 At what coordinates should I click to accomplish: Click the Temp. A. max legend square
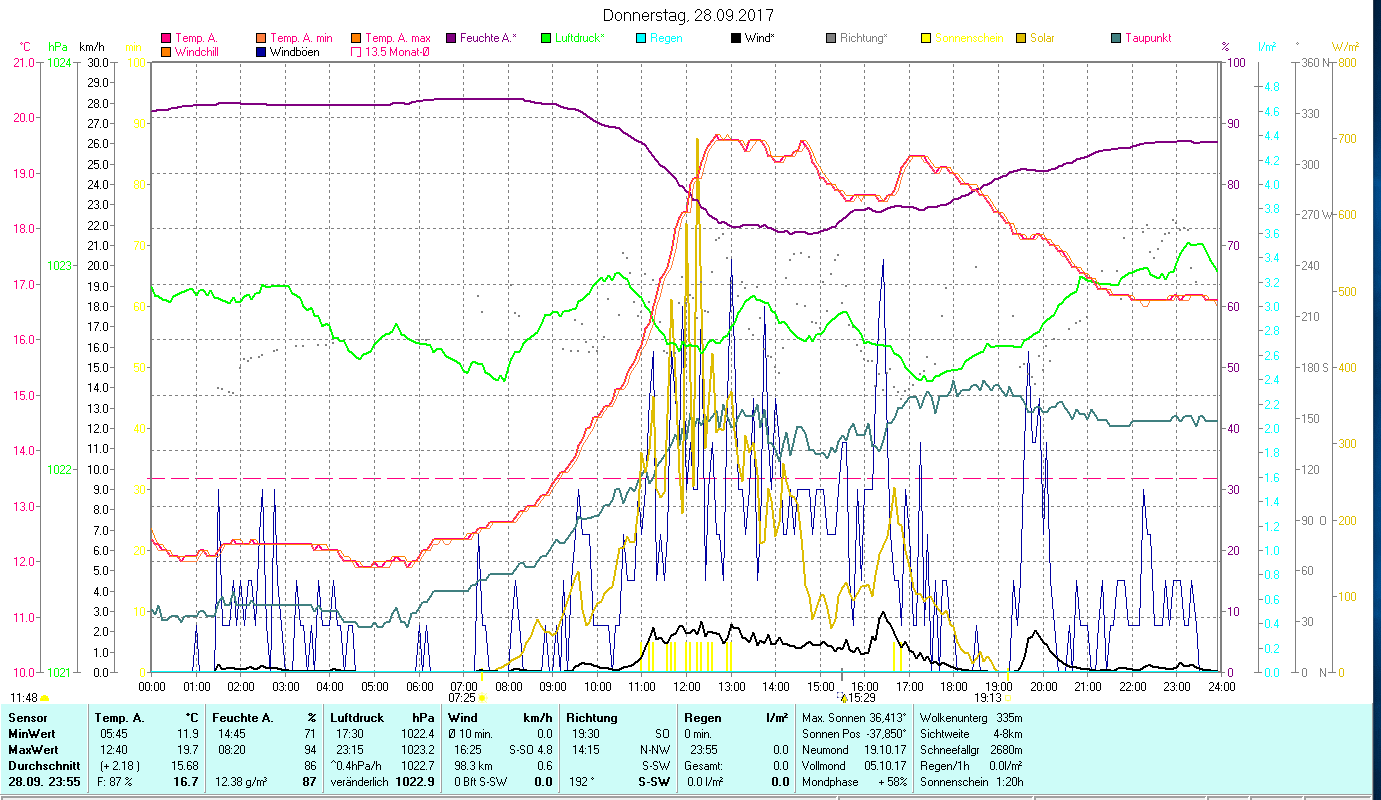[x=356, y=38]
